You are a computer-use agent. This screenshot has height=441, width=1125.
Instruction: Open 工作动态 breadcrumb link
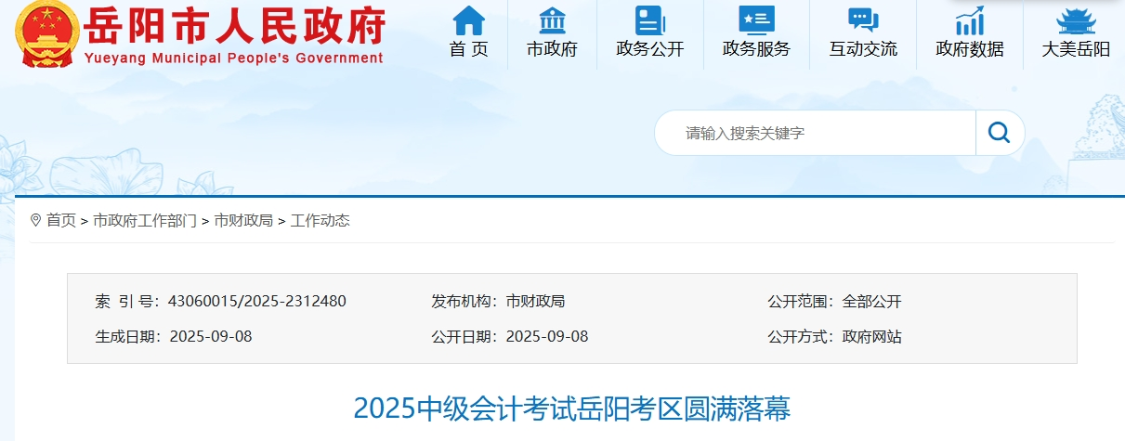320,221
